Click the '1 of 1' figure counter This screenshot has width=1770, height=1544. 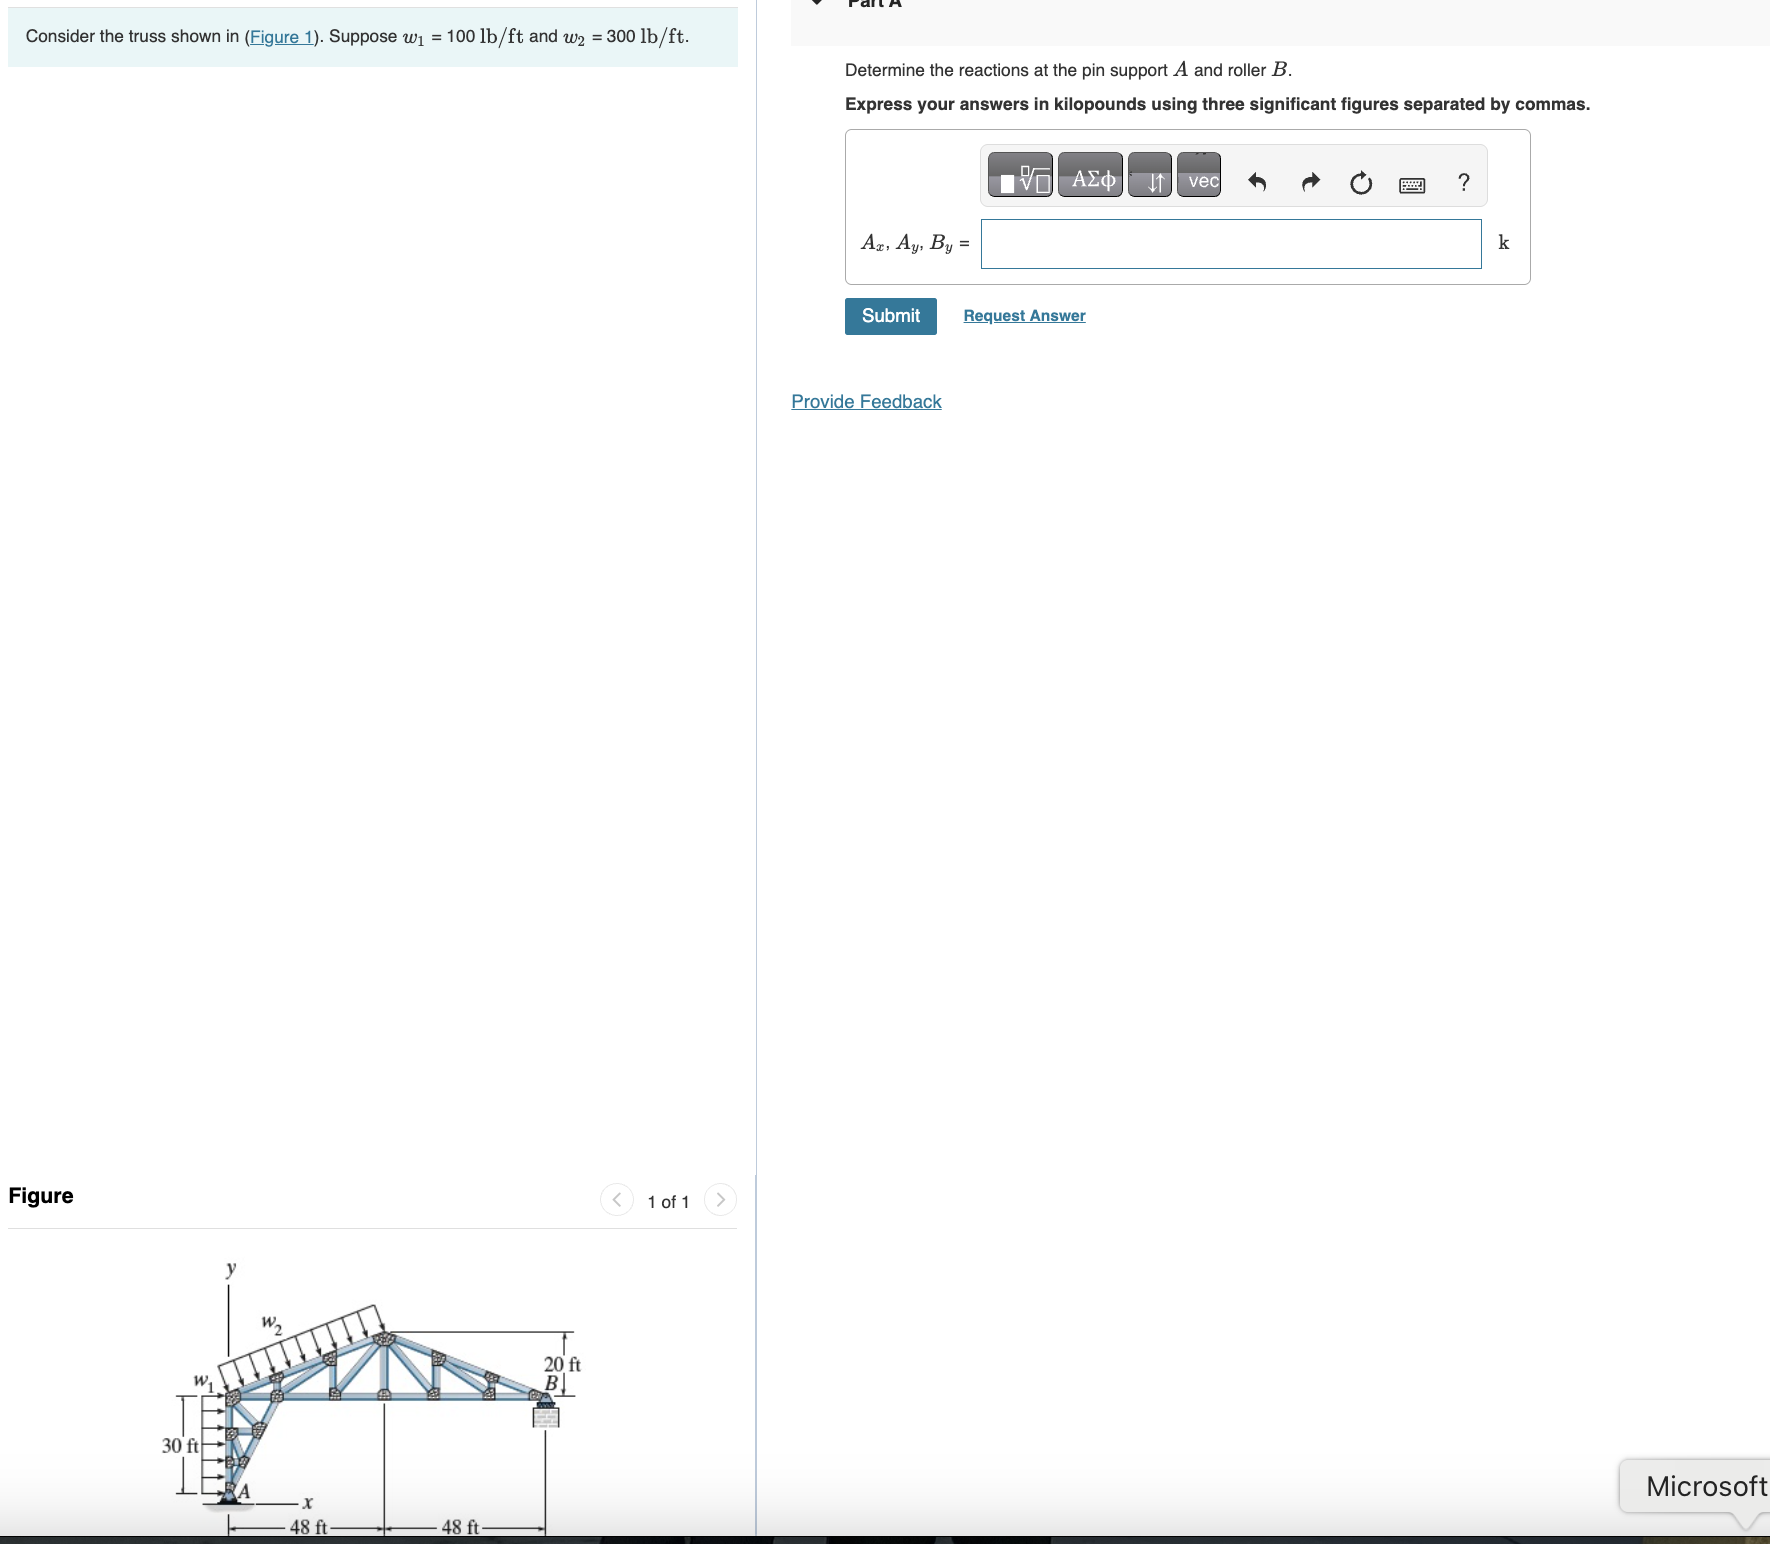pos(668,1202)
